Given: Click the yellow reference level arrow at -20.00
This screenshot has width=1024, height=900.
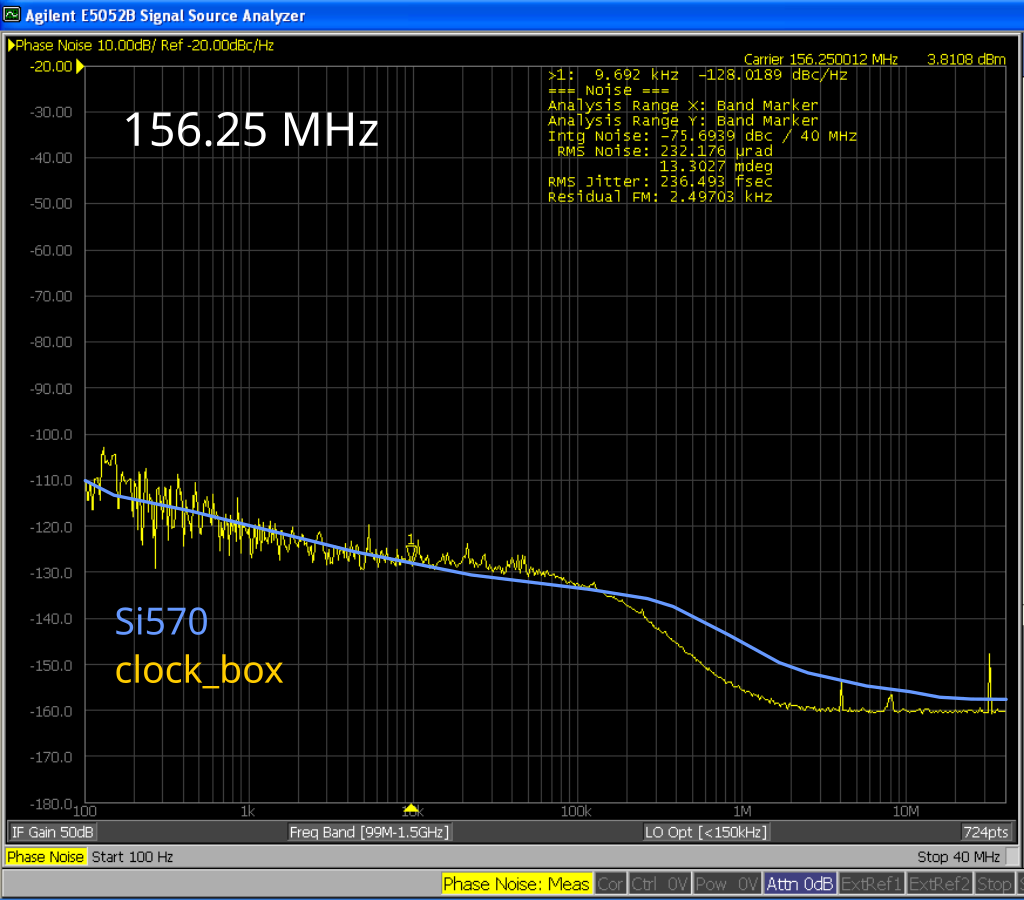Looking at the screenshot, I should 81,66.
